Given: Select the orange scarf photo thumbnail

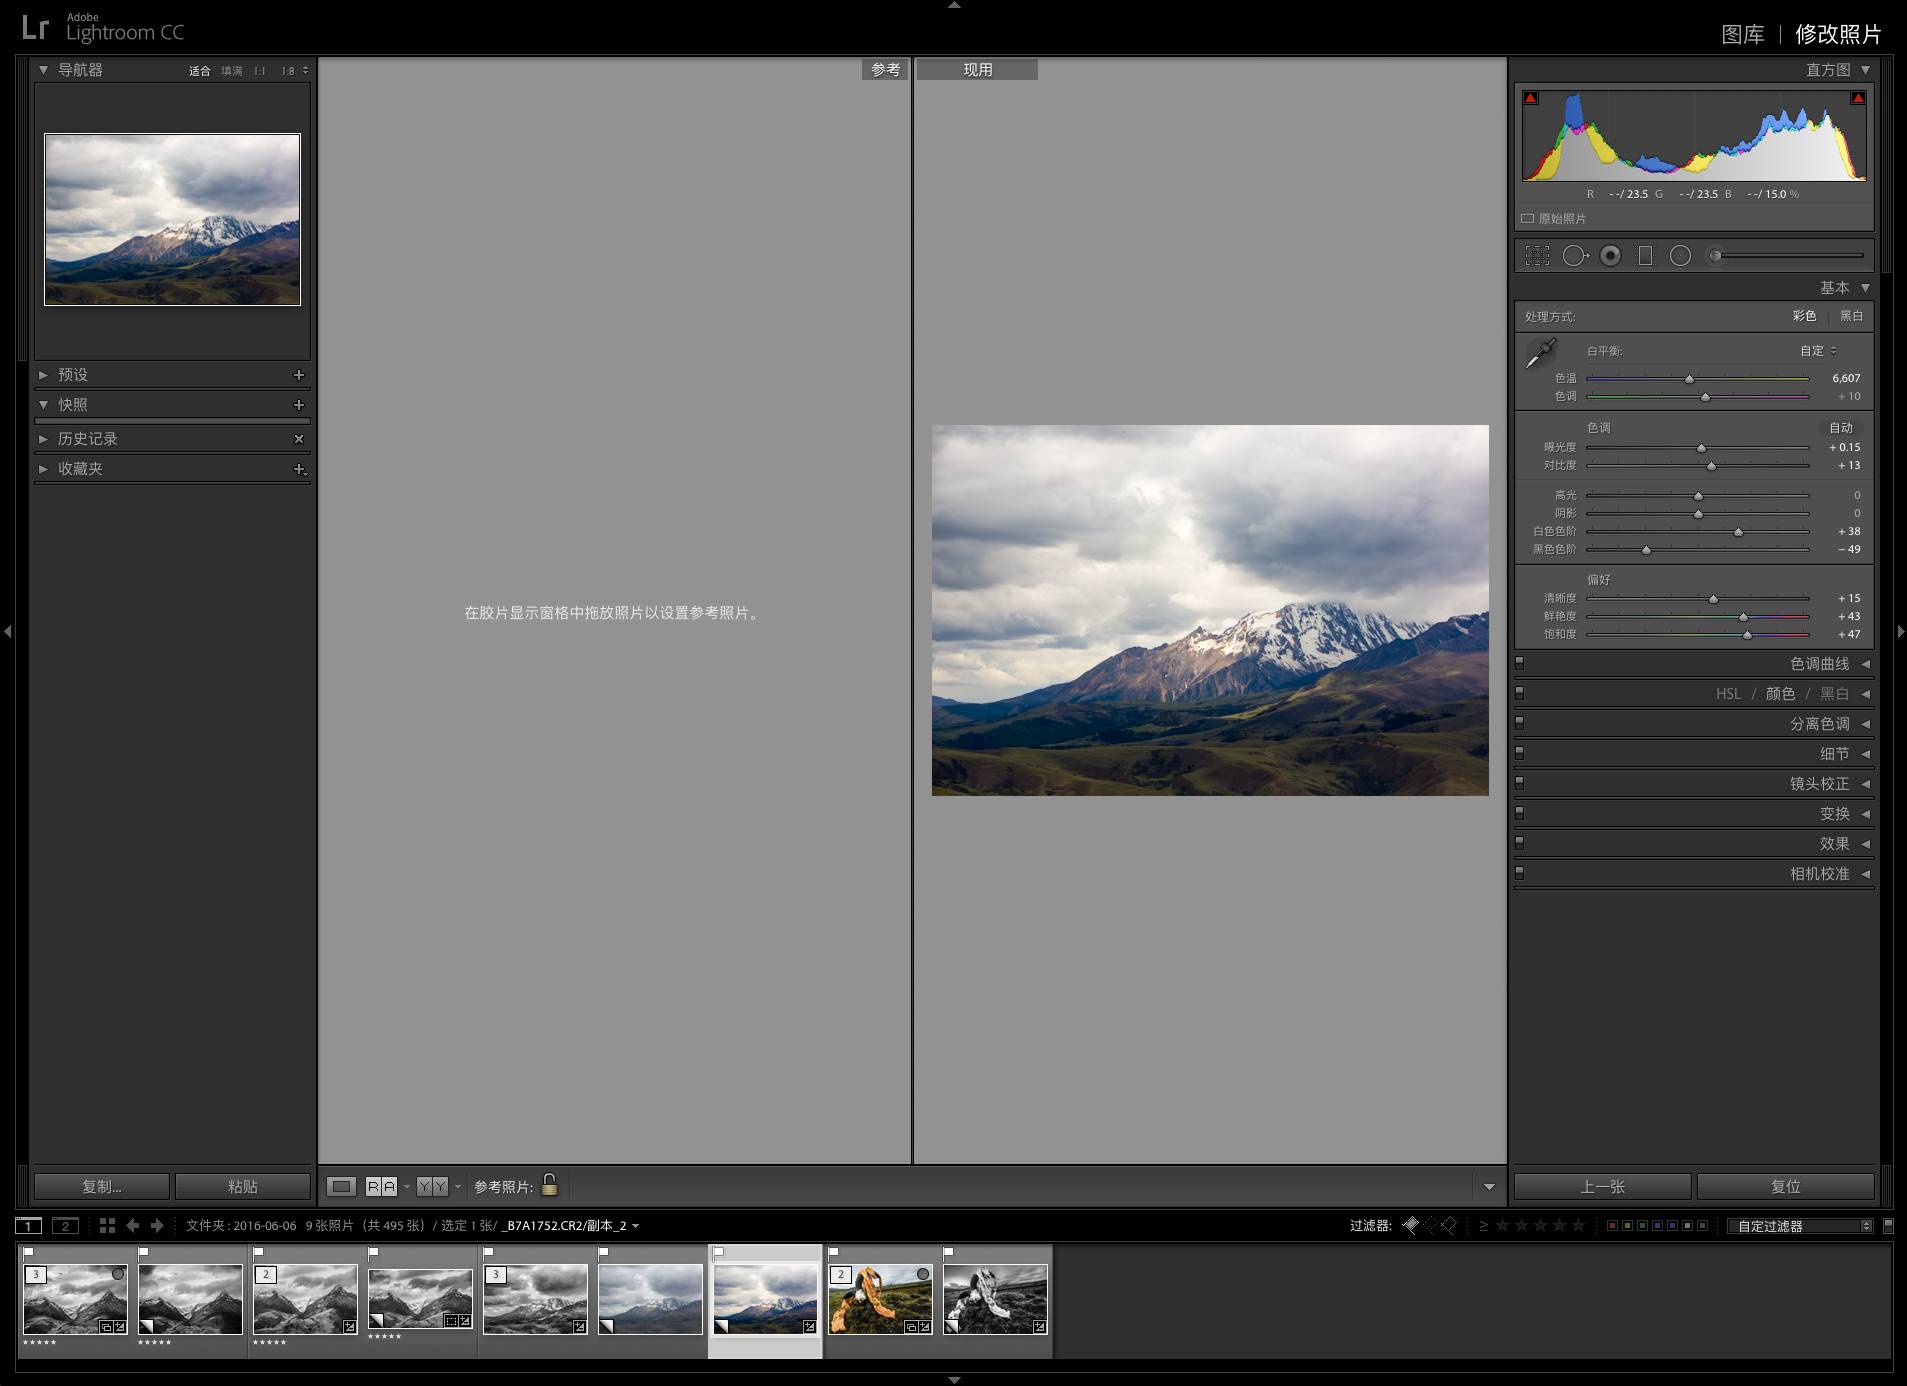Looking at the screenshot, I should tap(880, 1300).
